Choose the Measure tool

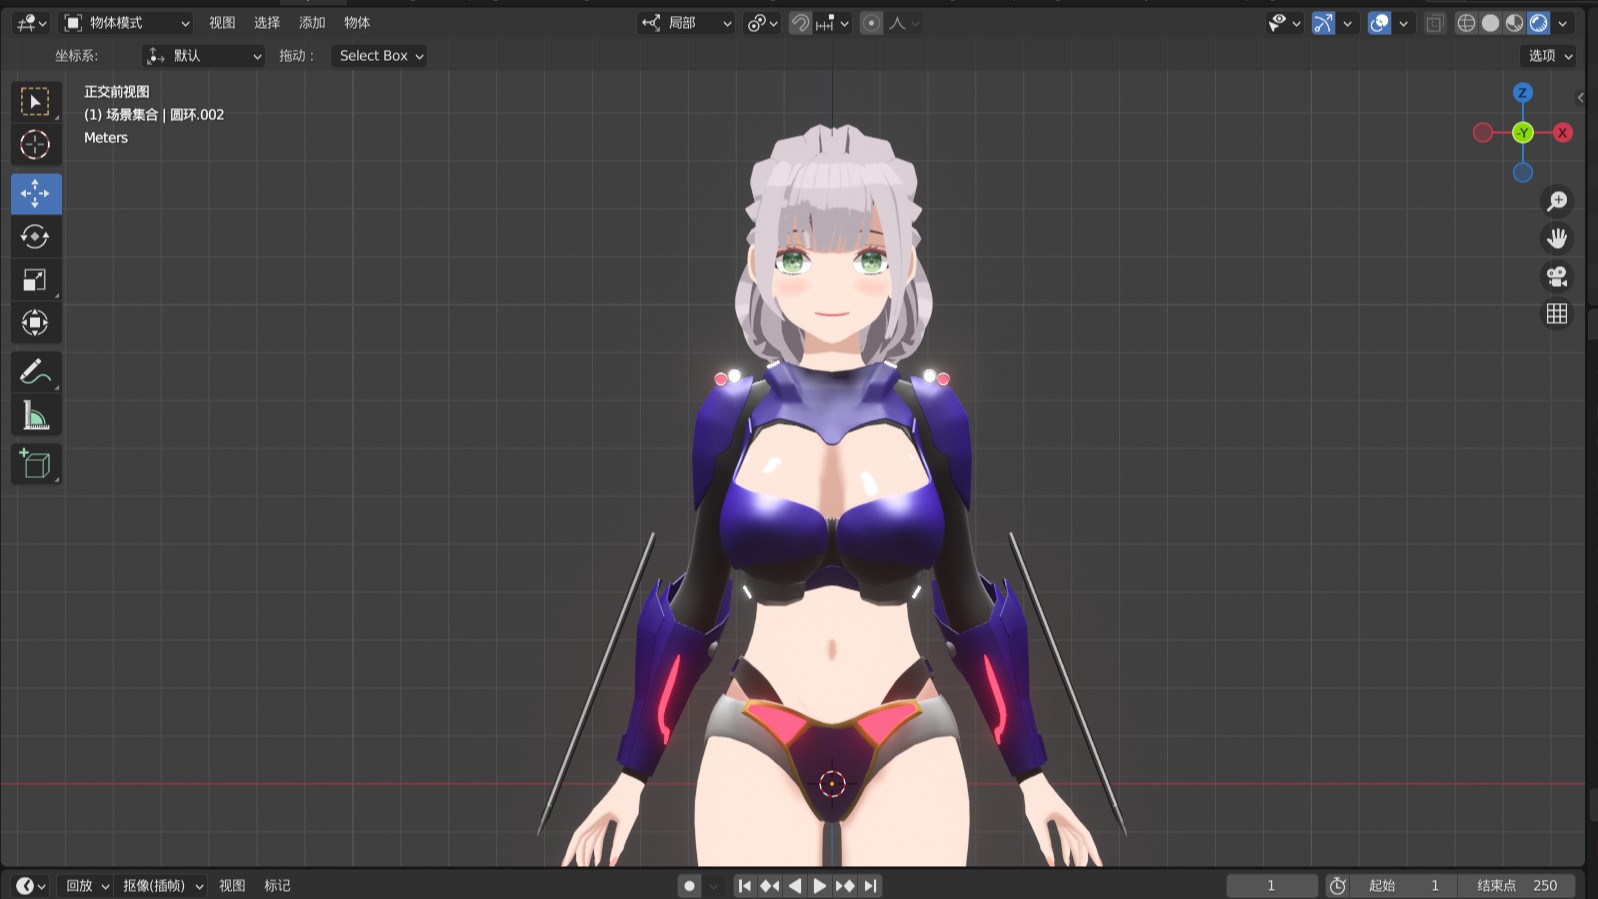pos(36,416)
